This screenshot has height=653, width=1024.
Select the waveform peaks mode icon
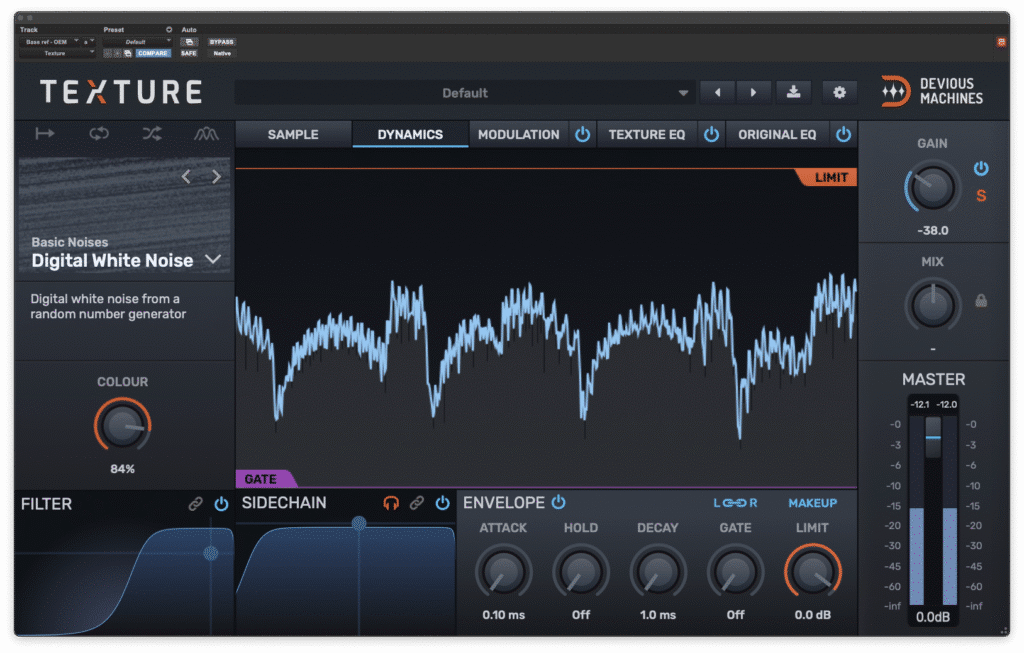click(x=206, y=134)
